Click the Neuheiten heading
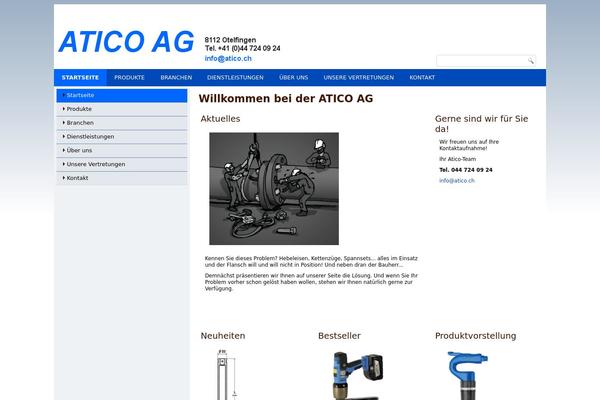The height and width of the screenshot is (400, 600). point(223,336)
